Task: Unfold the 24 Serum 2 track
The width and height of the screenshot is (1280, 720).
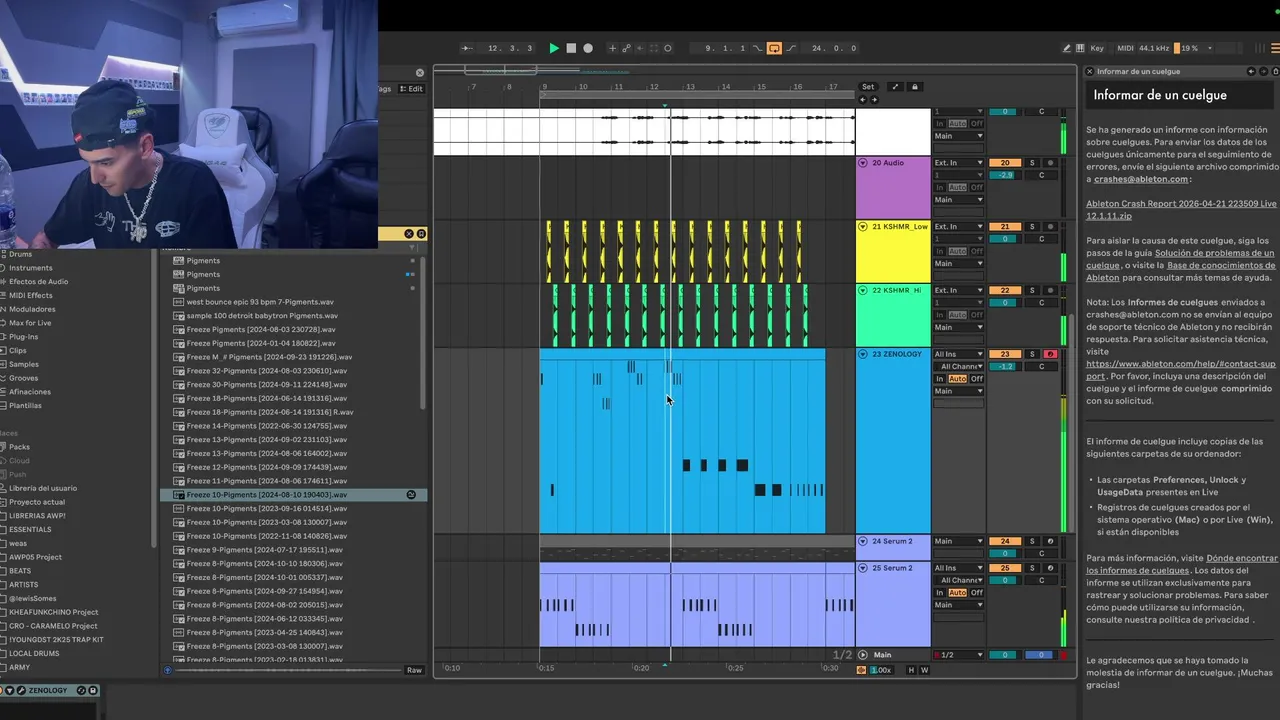Action: coord(863,541)
